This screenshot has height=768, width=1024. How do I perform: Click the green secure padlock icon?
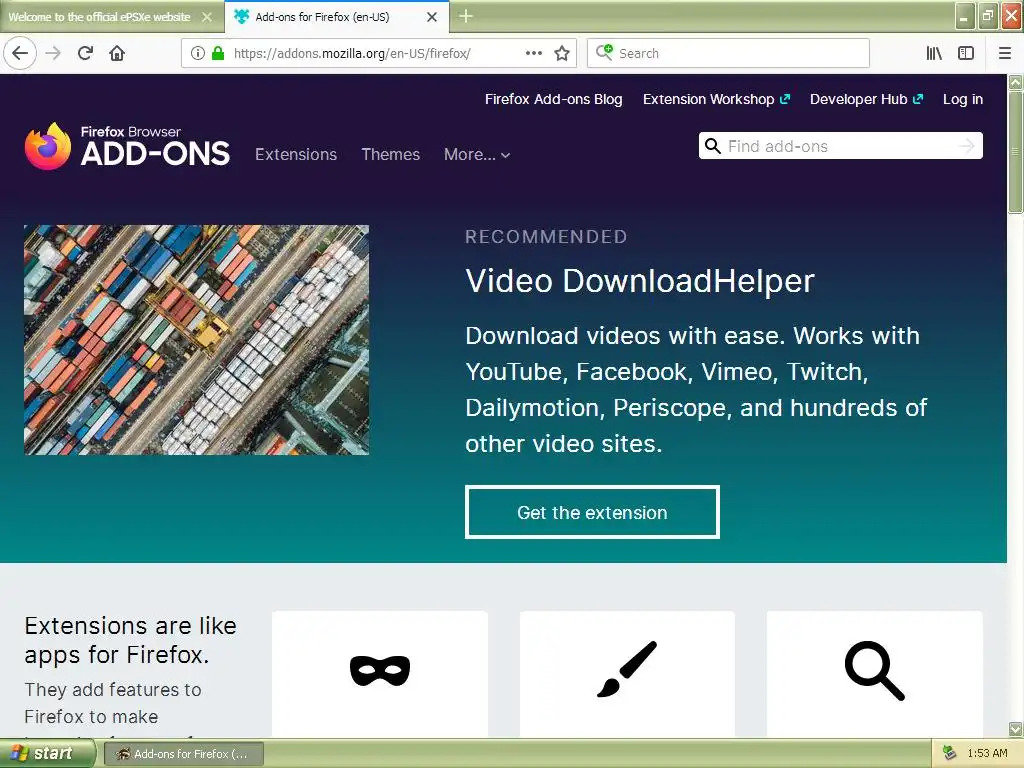218,53
